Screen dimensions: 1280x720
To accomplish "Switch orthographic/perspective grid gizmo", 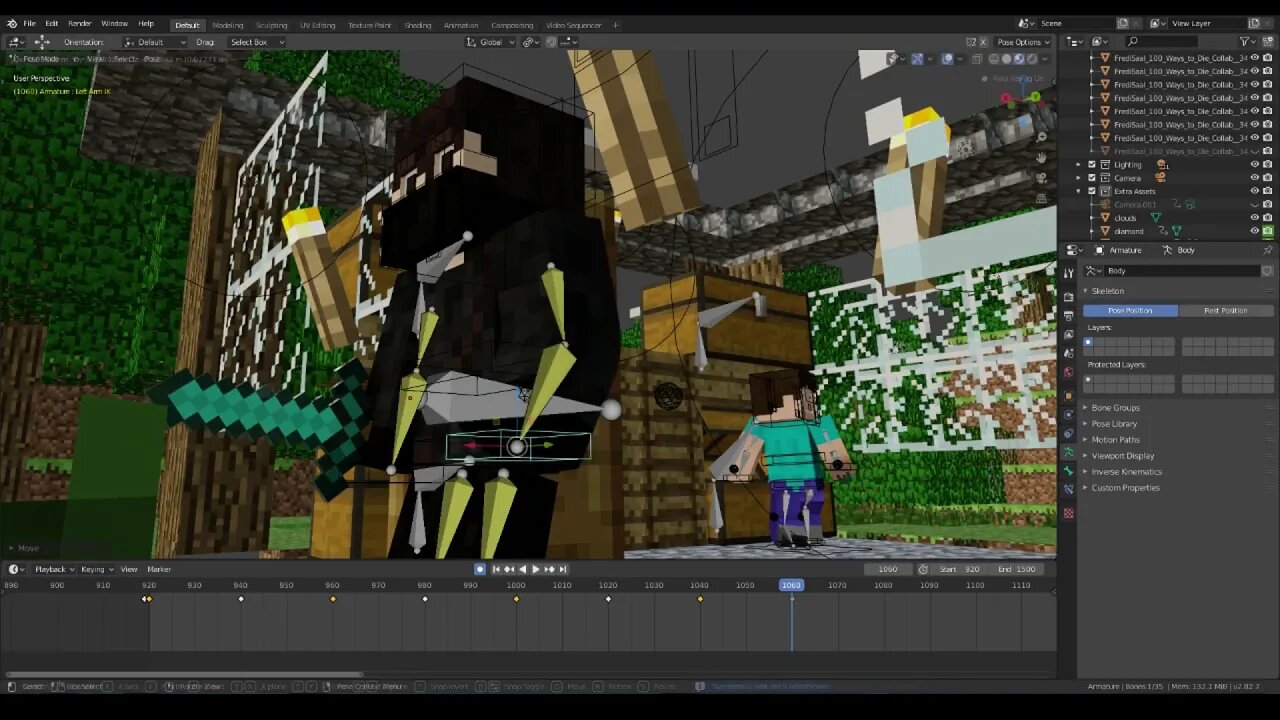I will click(1041, 198).
